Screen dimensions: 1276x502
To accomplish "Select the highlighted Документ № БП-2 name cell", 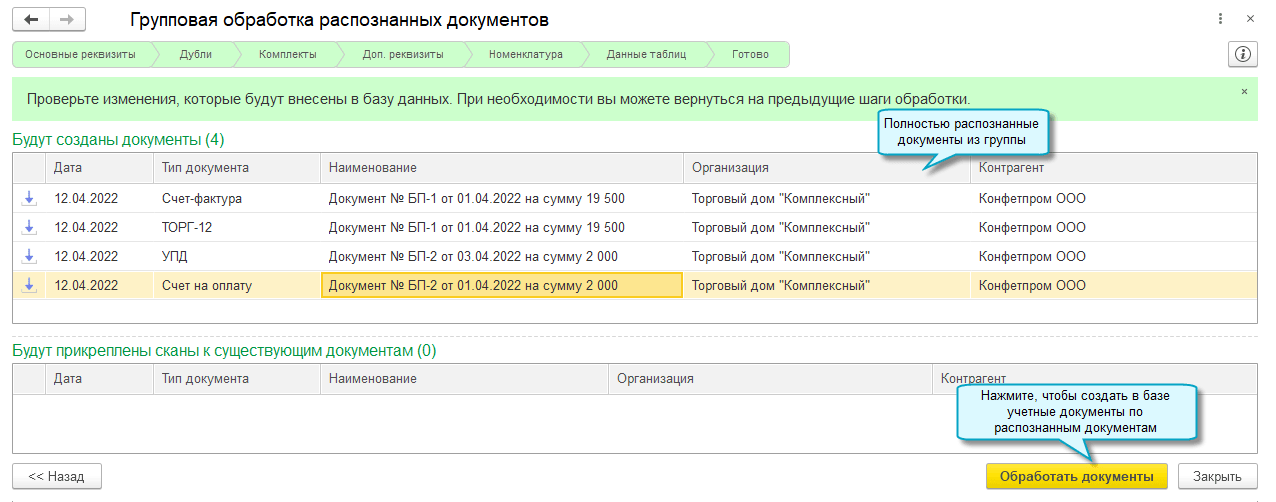I will [501, 285].
